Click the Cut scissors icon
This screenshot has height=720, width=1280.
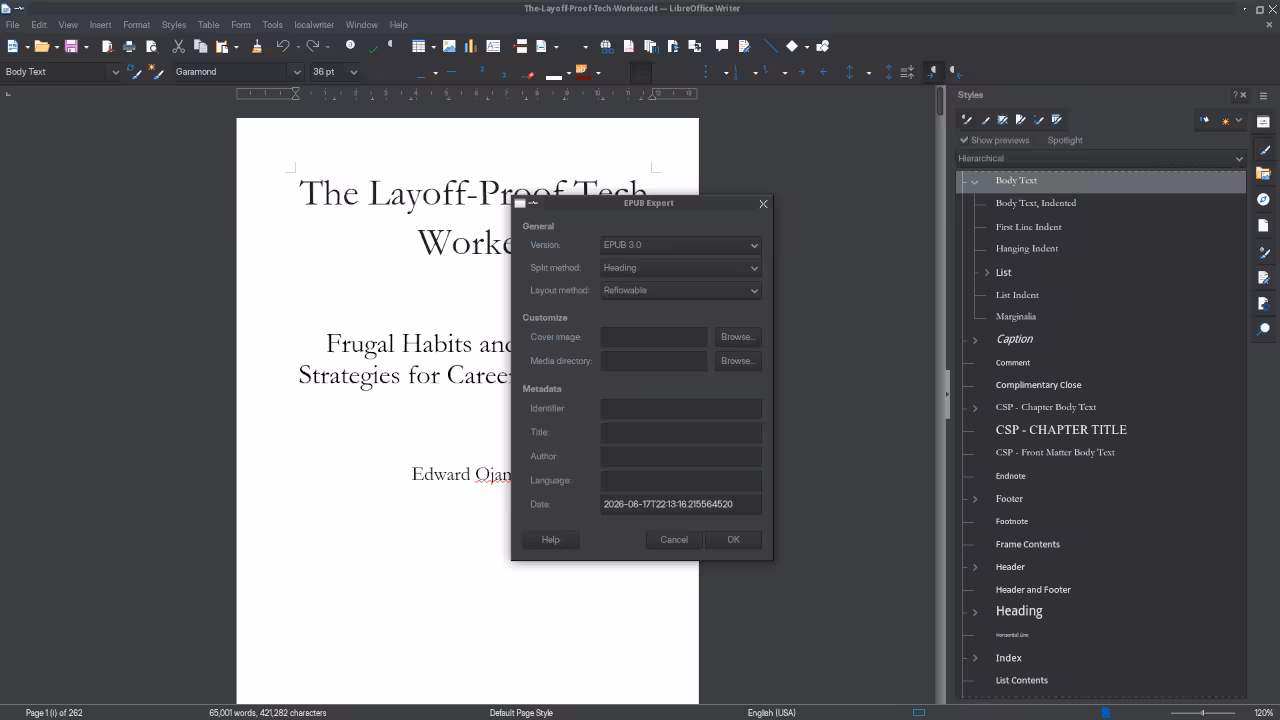click(x=178, y=46)
